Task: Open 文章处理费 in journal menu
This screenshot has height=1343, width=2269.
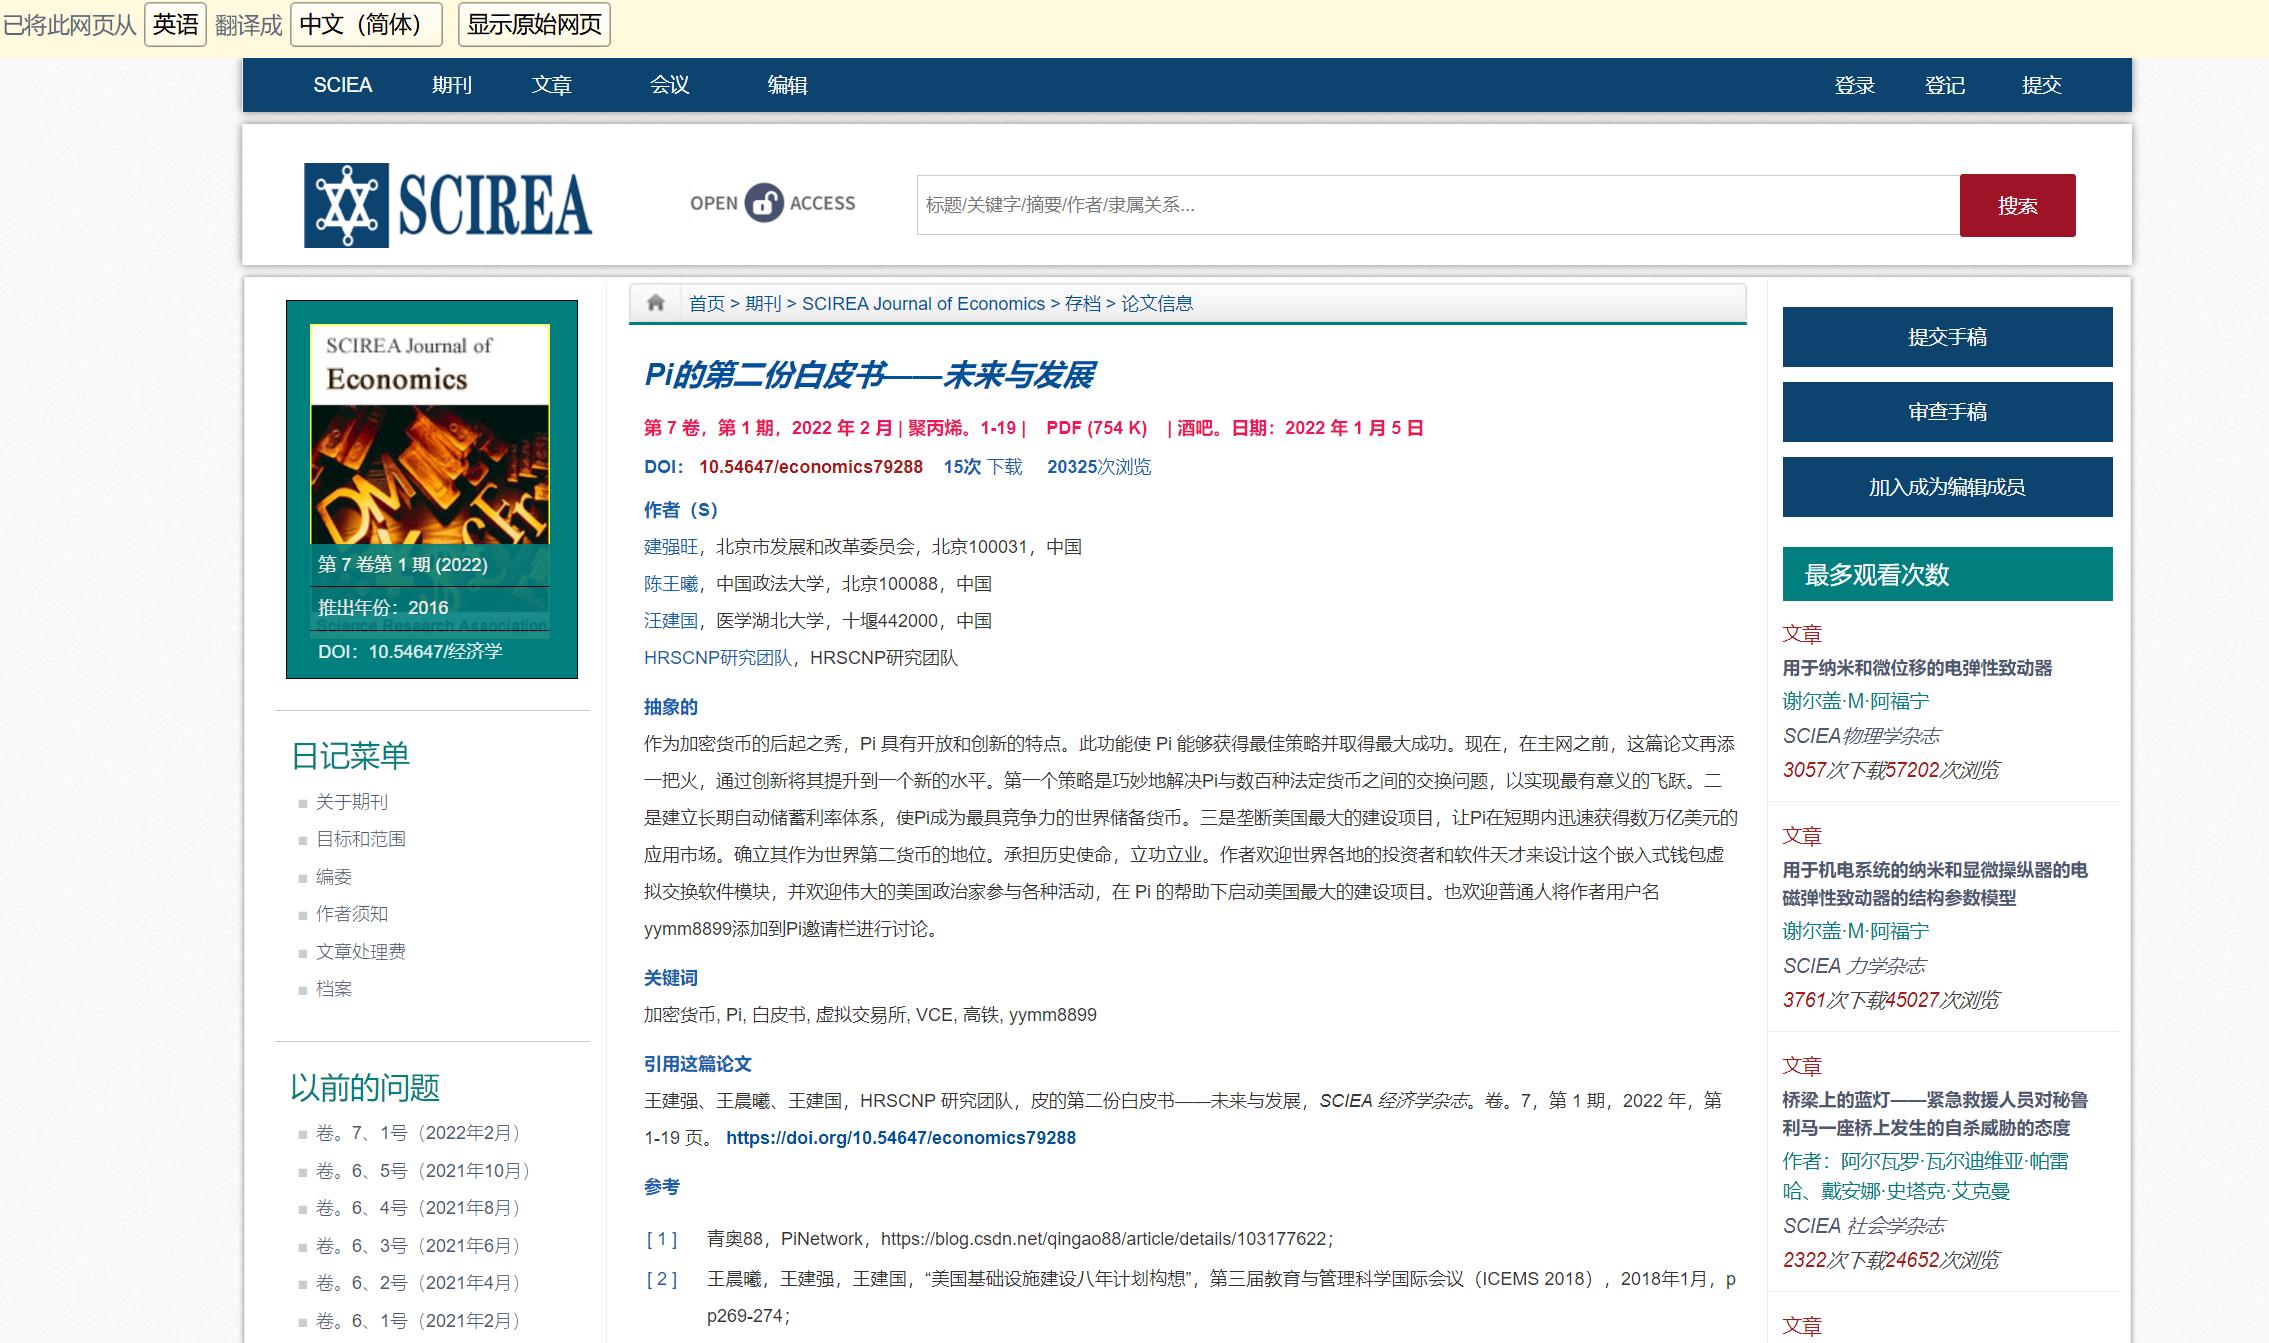Action: (x=361, y=952)
